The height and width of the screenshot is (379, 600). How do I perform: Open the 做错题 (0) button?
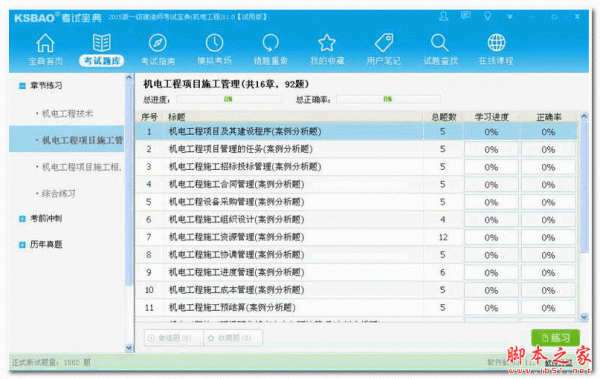[x=173, y=338]
